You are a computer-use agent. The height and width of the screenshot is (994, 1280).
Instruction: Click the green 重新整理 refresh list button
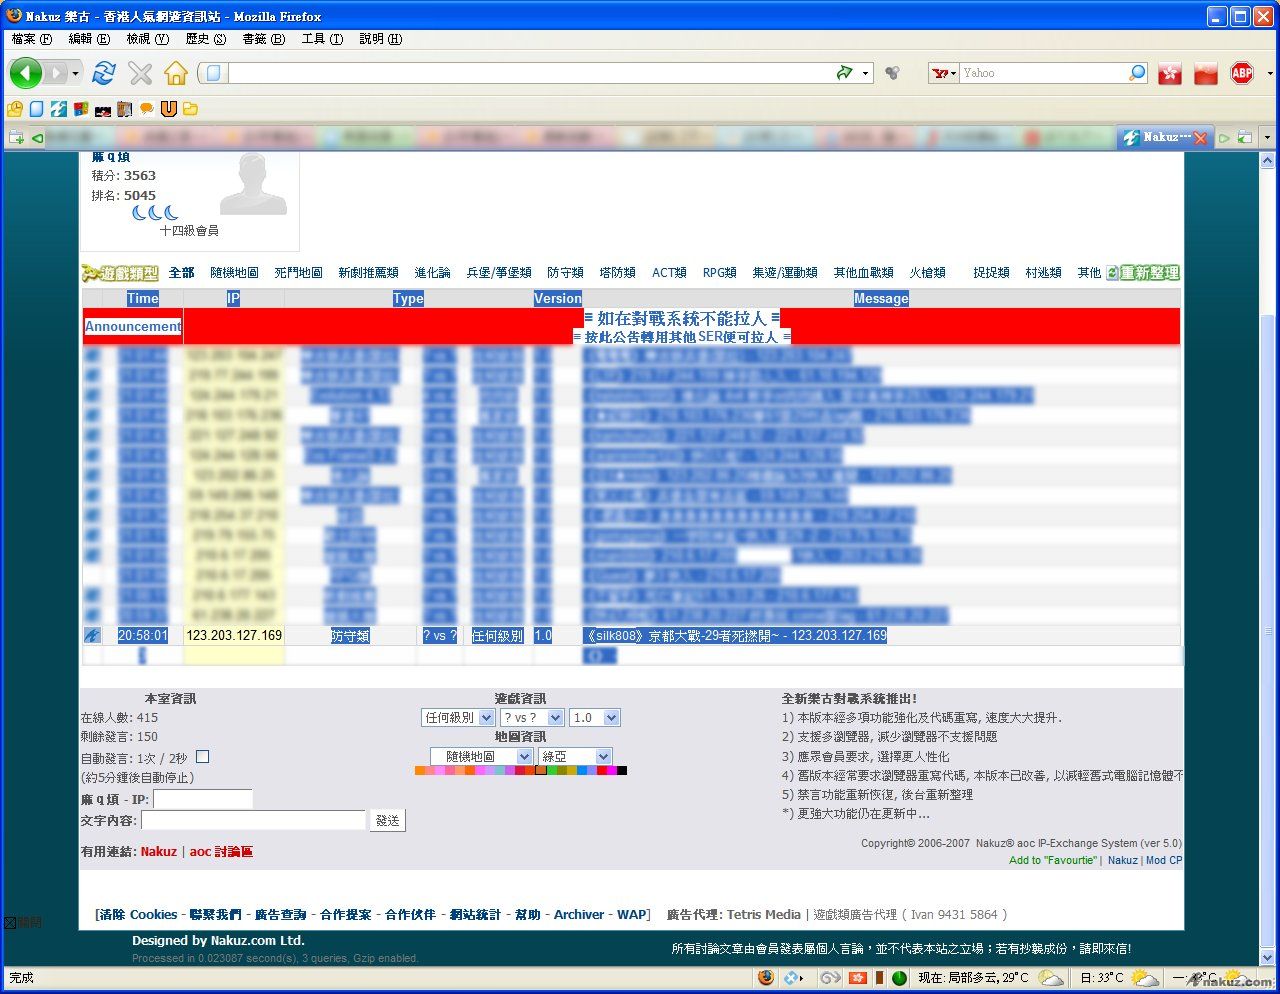[1143, 273]
